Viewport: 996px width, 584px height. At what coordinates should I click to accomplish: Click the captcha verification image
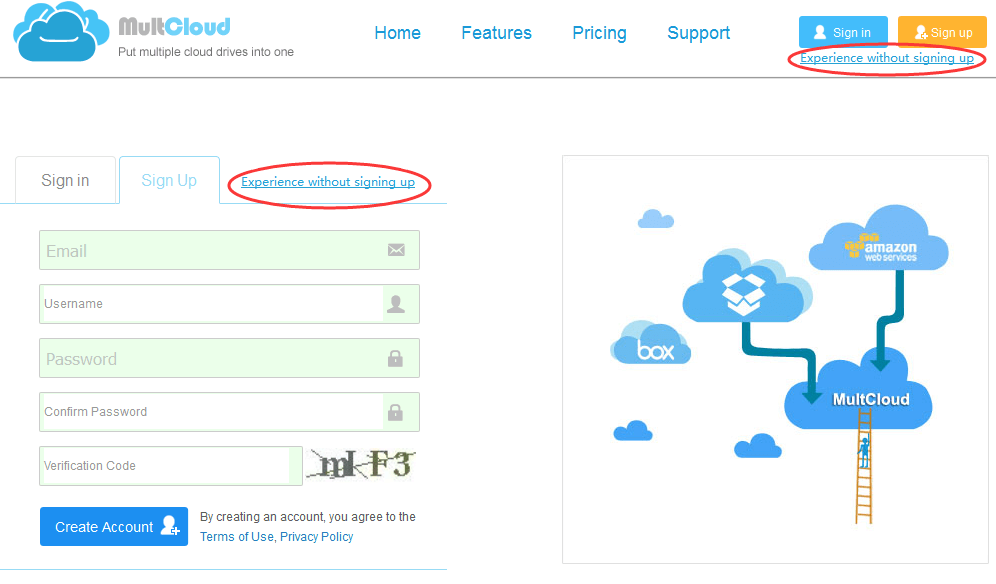[361, 465]
